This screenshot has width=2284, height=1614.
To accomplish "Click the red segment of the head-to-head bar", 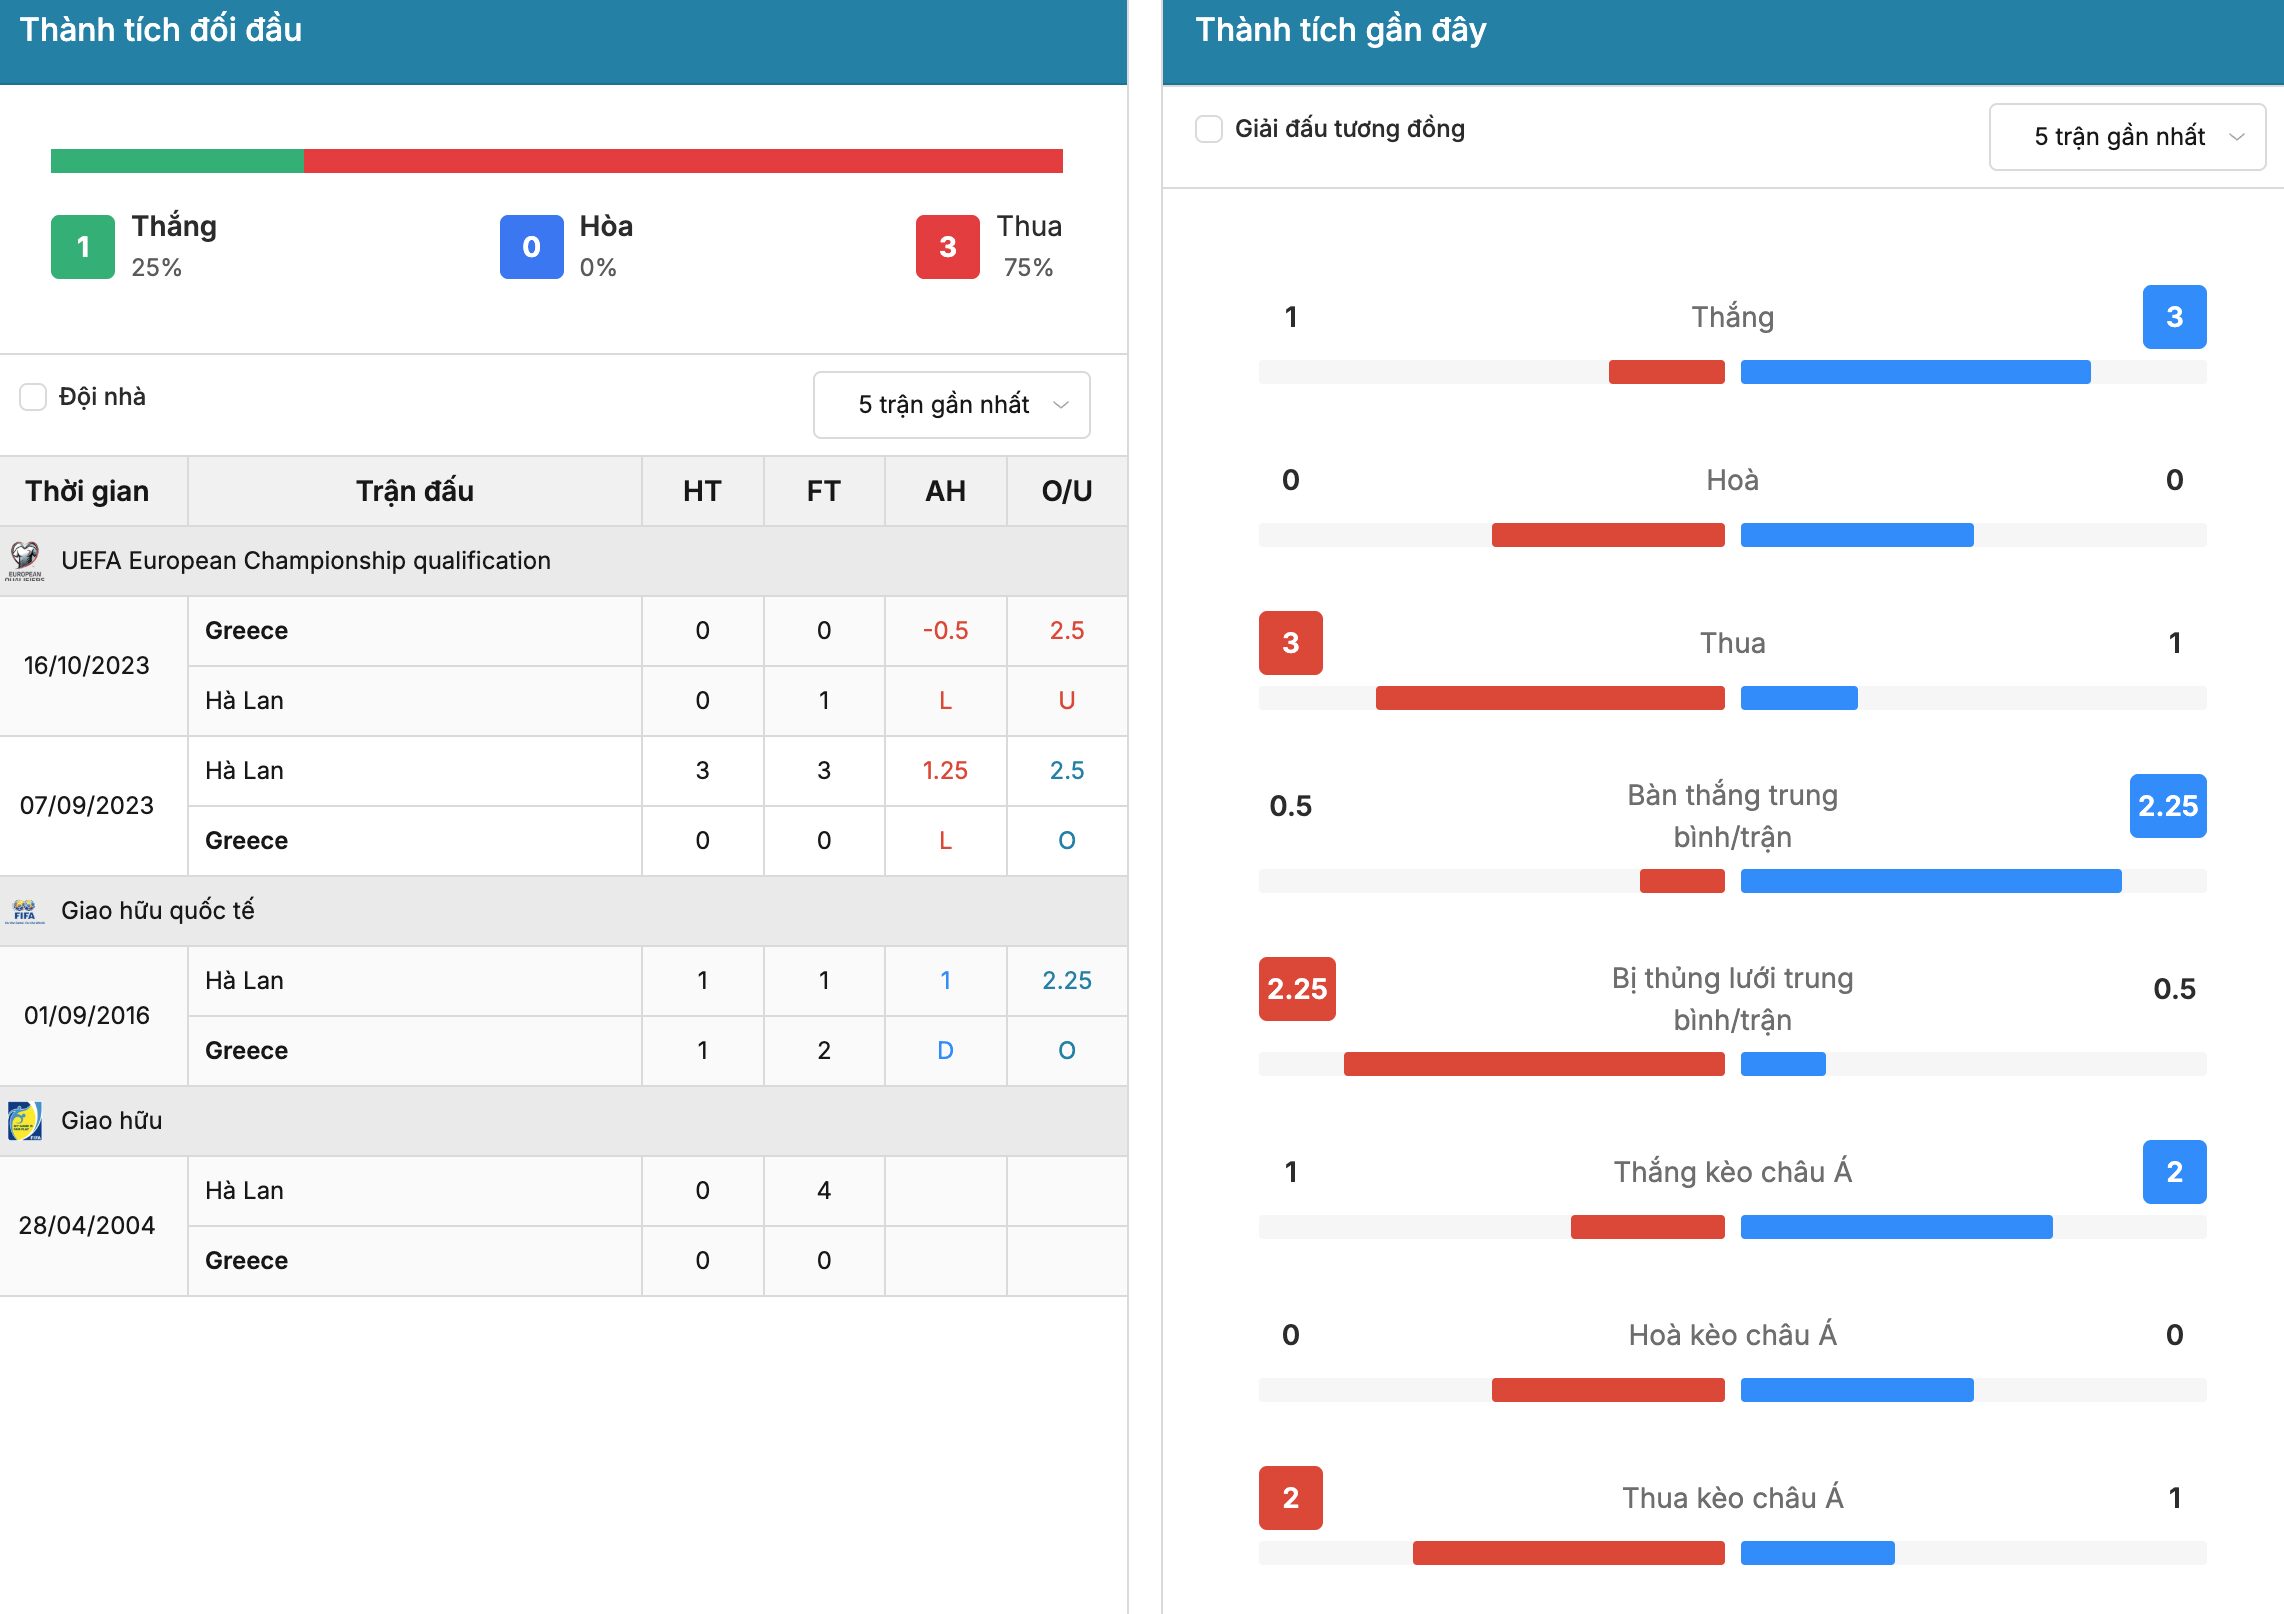I will click(683, 161).
